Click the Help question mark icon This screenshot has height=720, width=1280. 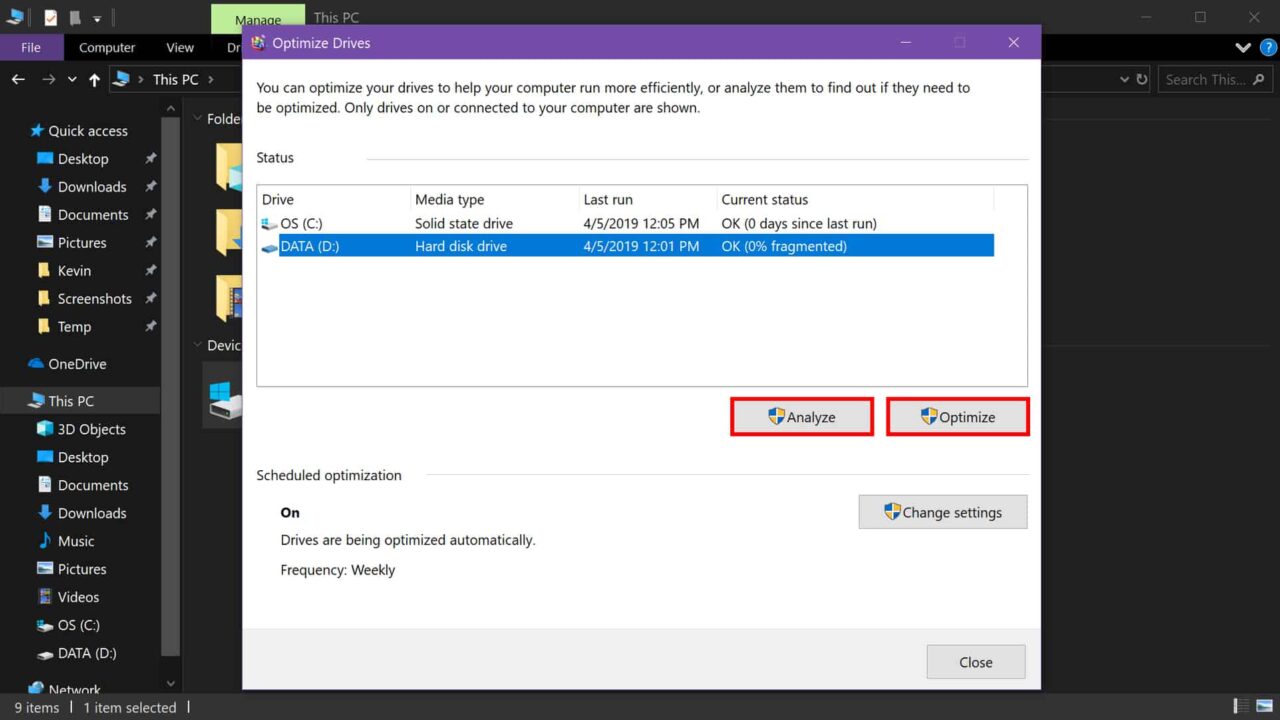coord(1268,47)
